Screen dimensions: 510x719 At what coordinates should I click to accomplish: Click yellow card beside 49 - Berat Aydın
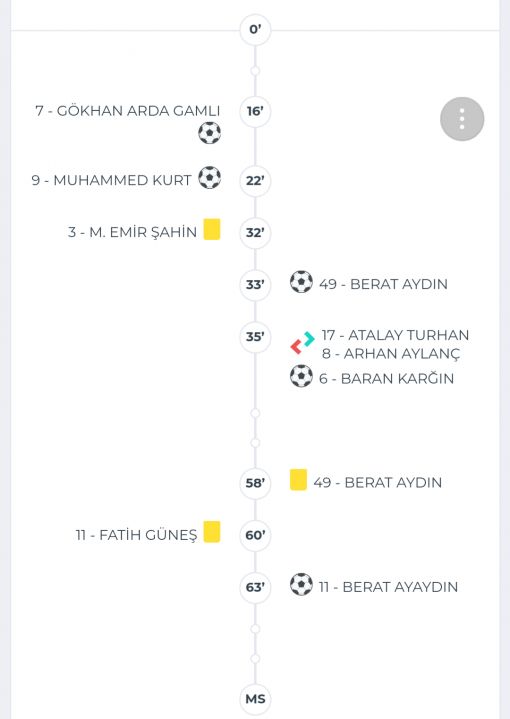click(x=298, y=480)
